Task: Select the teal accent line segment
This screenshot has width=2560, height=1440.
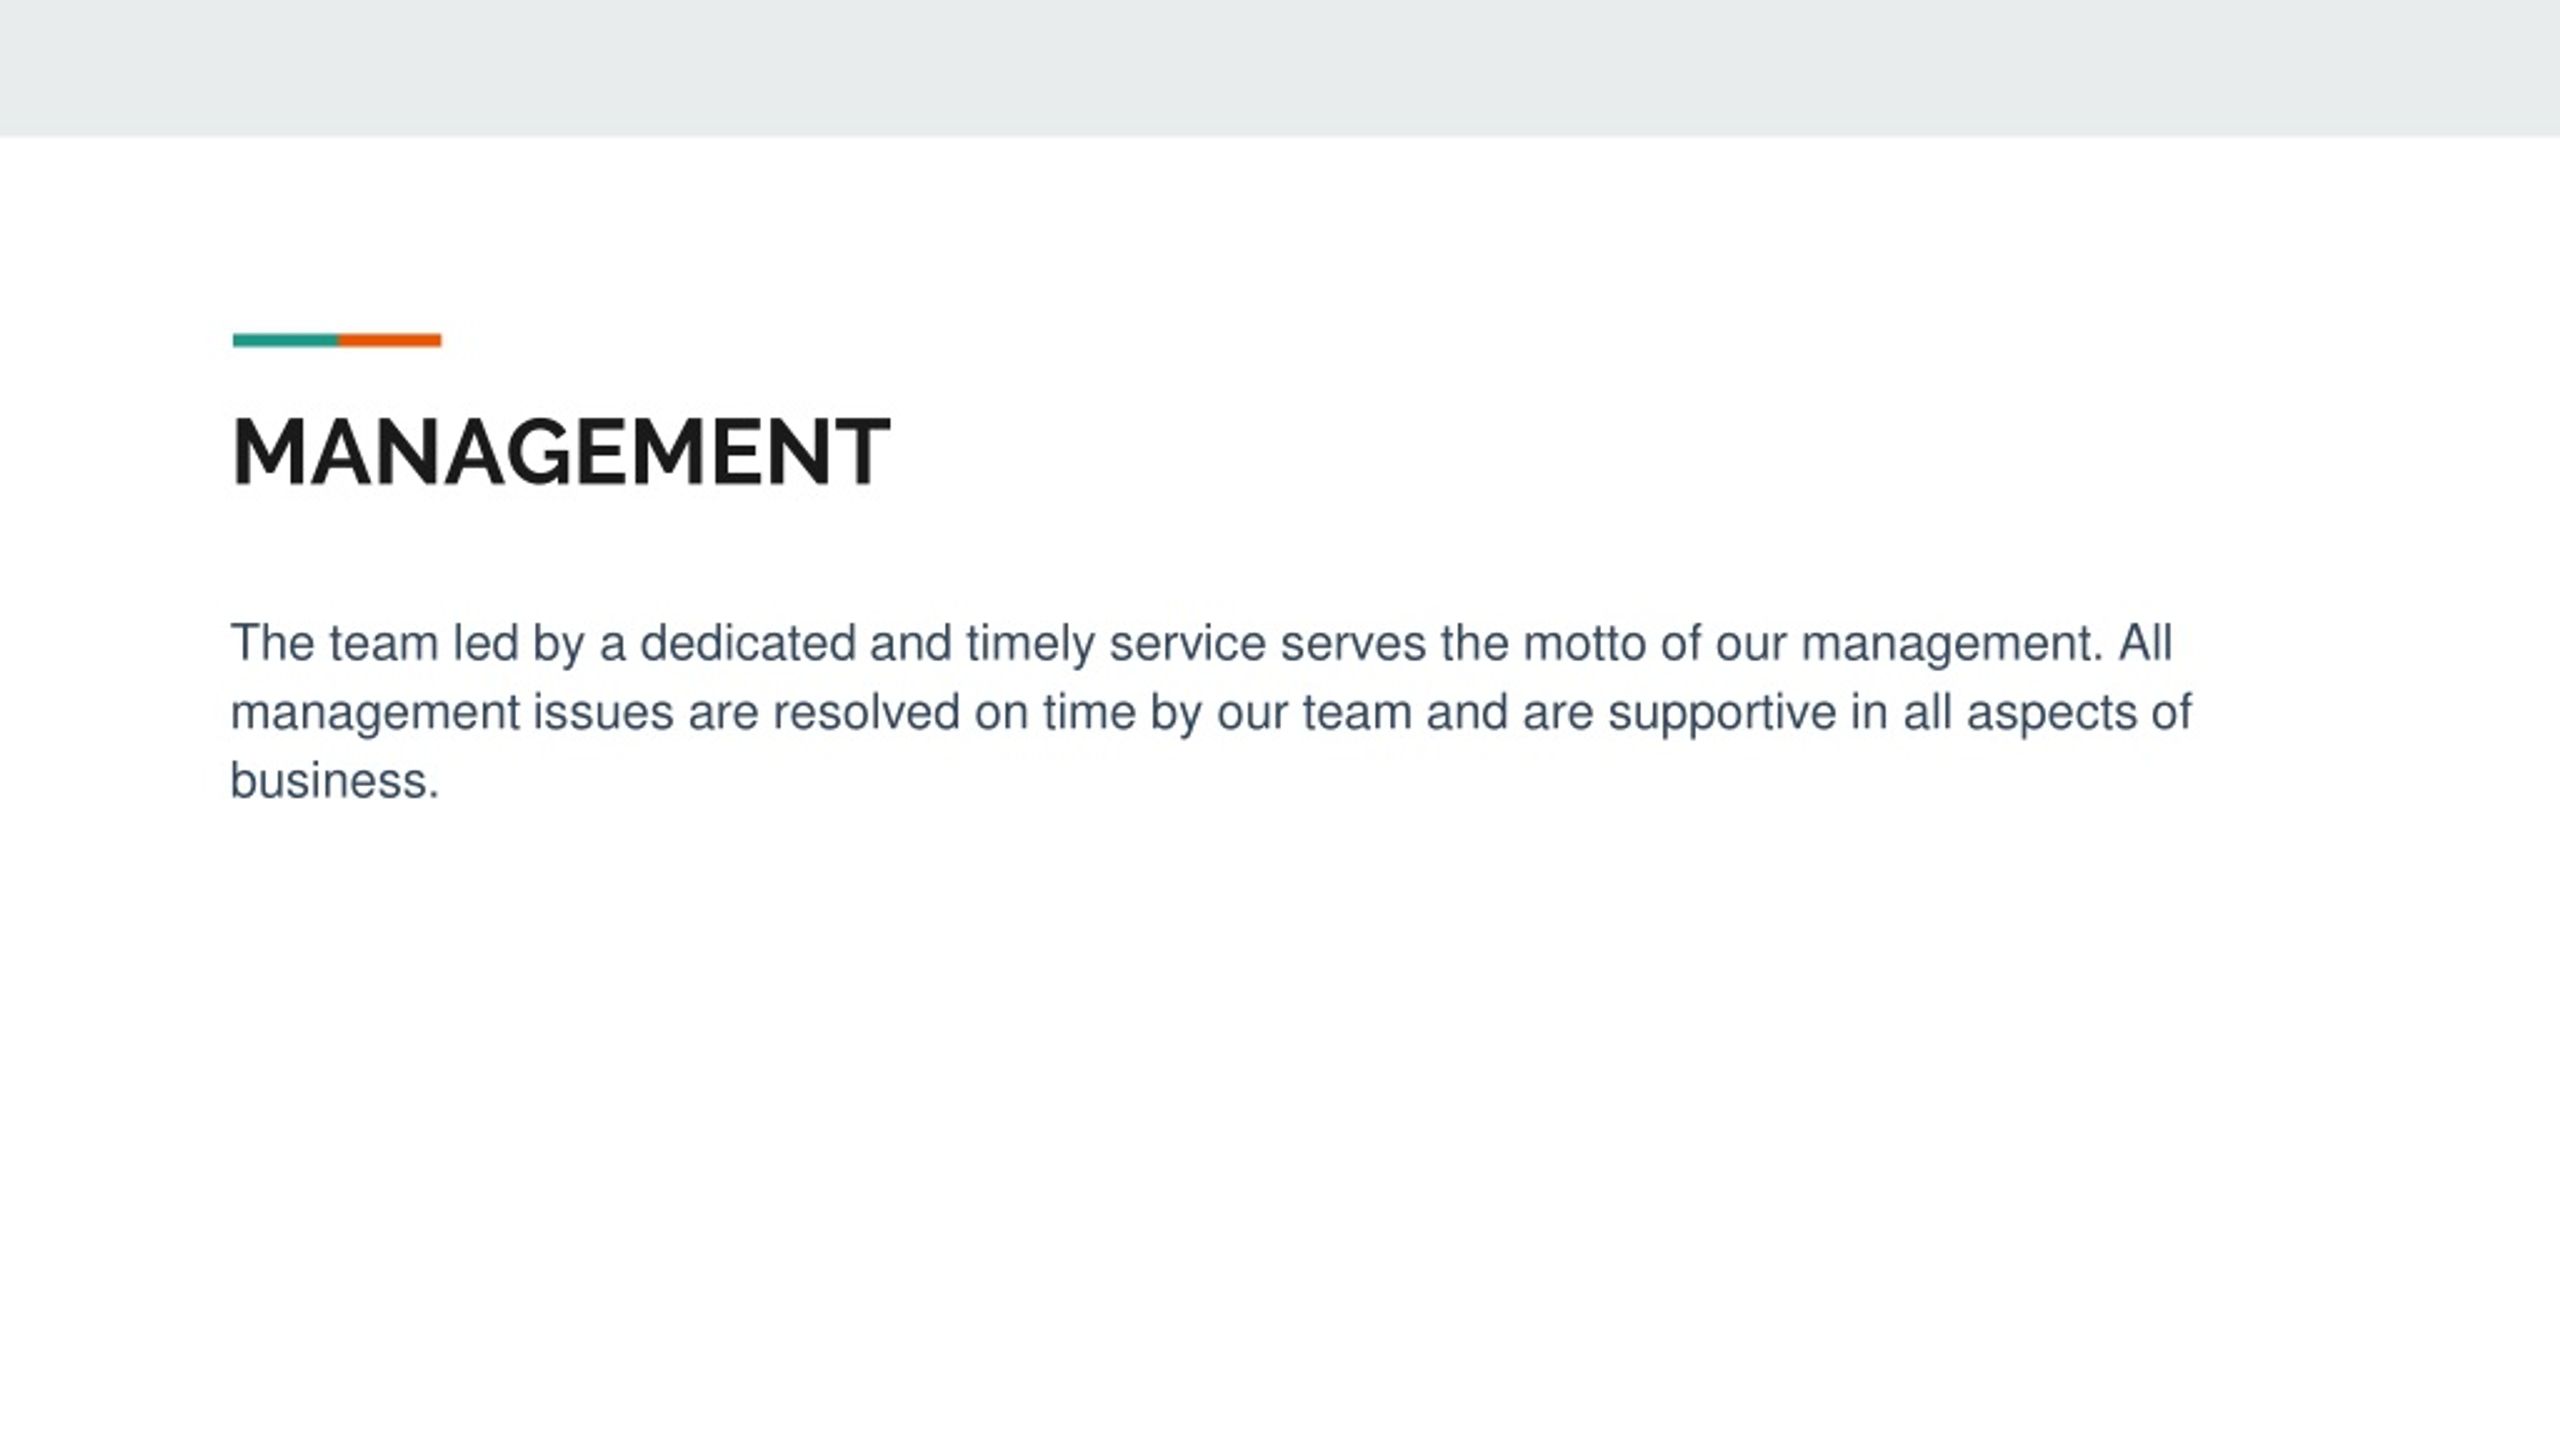Action: (285, 340)
